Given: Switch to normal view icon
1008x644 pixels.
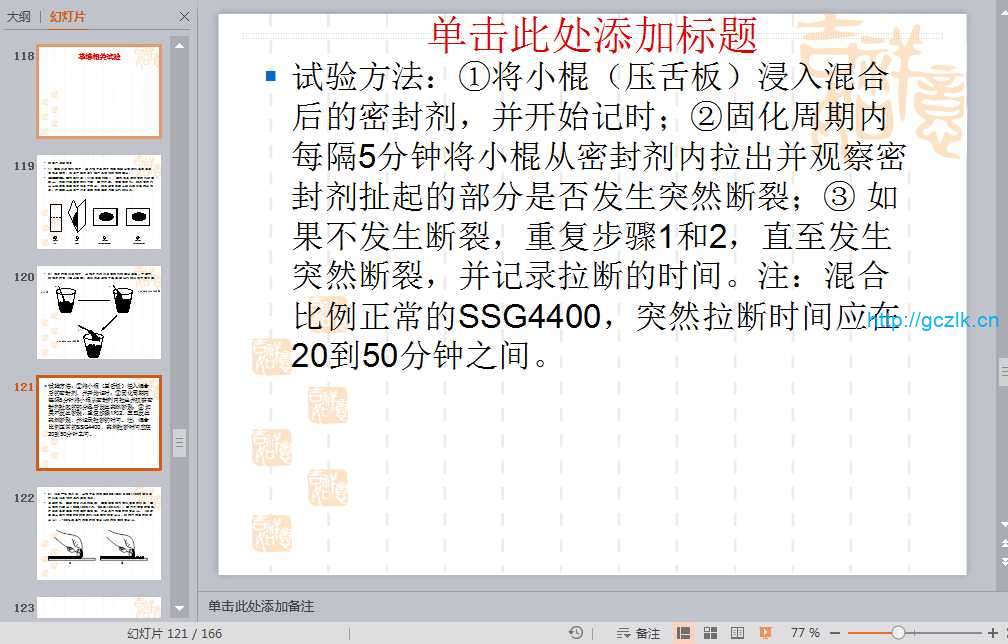Looking at the screenshot, I should (x=683, y=633).
